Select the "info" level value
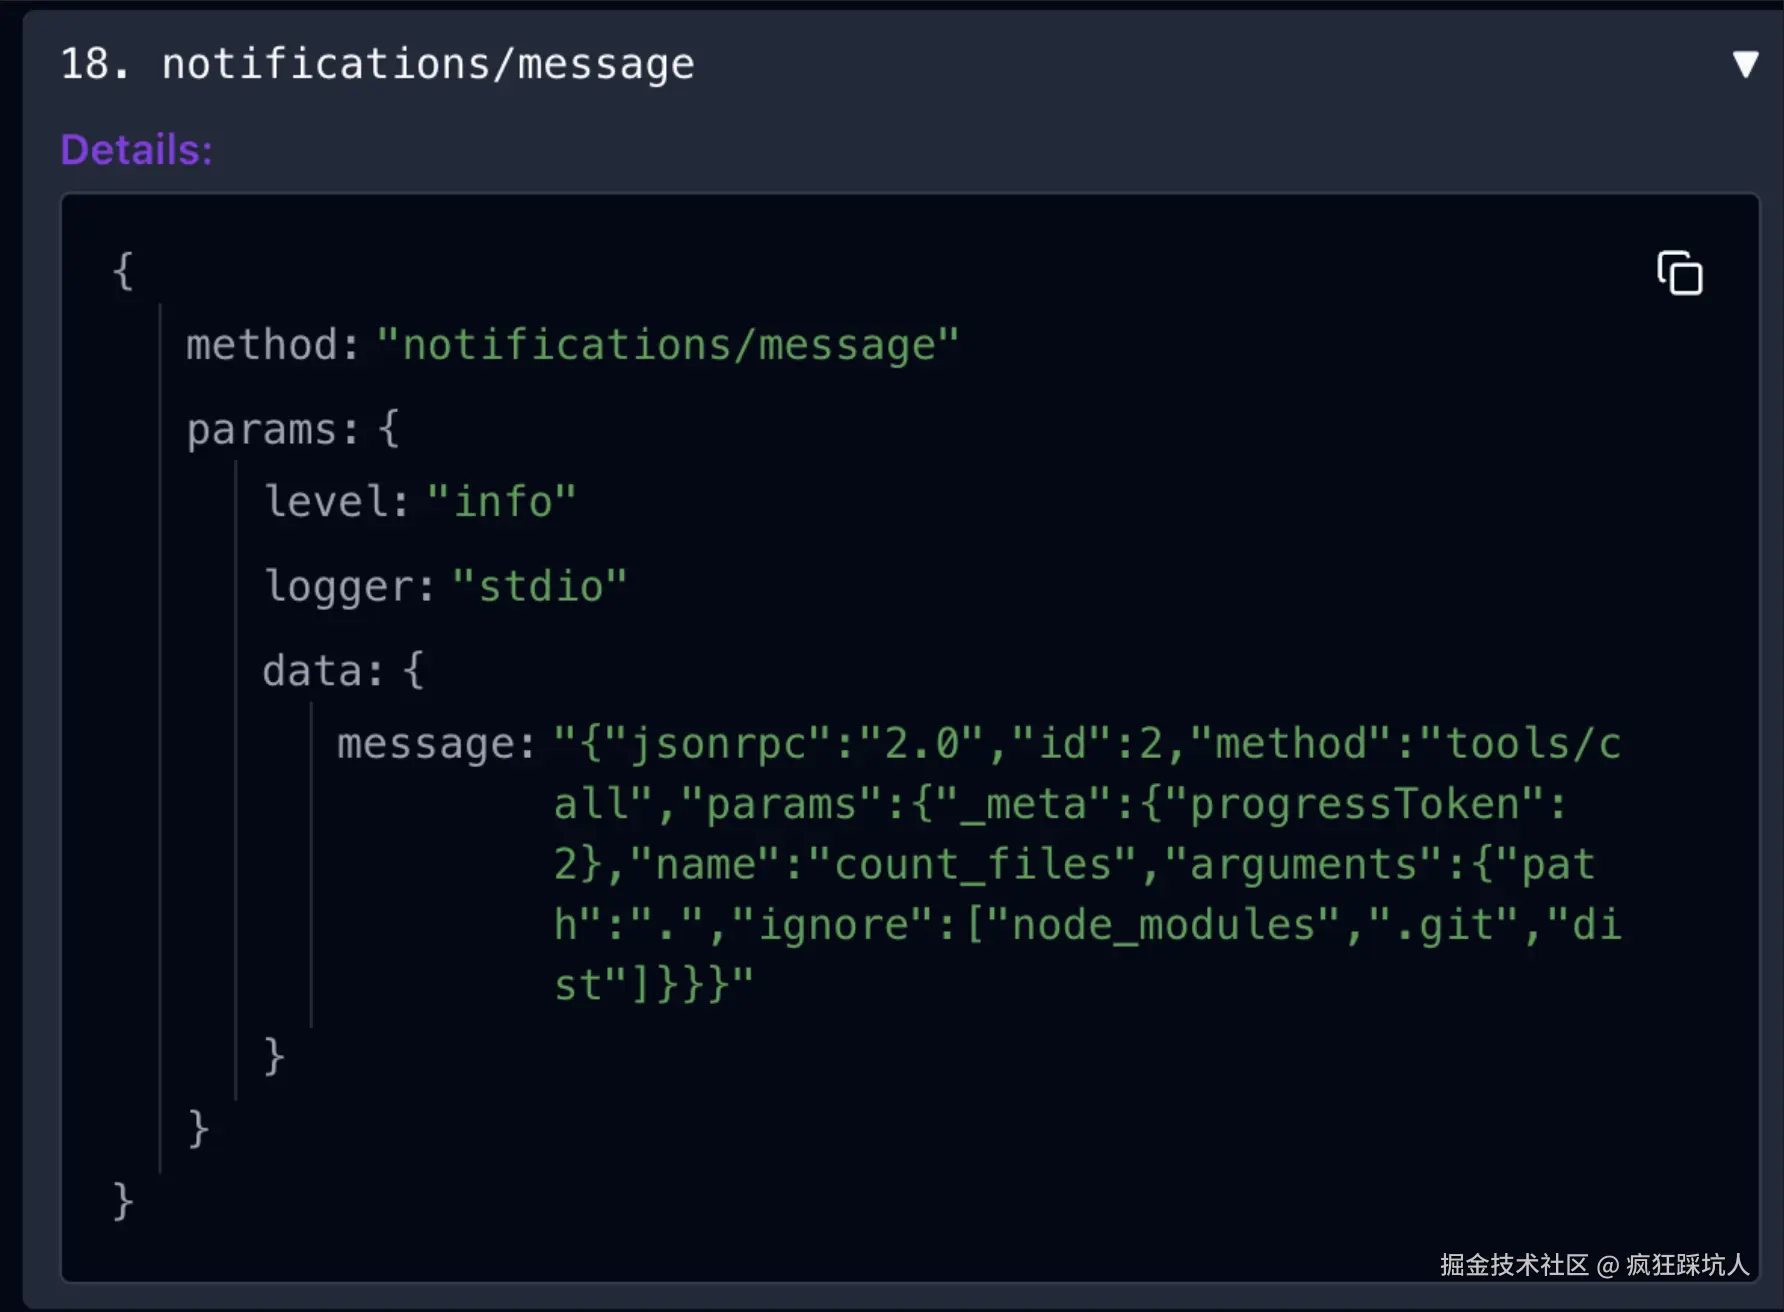1784x1312 pixels. pyautogui.click(x=502, y=501)
